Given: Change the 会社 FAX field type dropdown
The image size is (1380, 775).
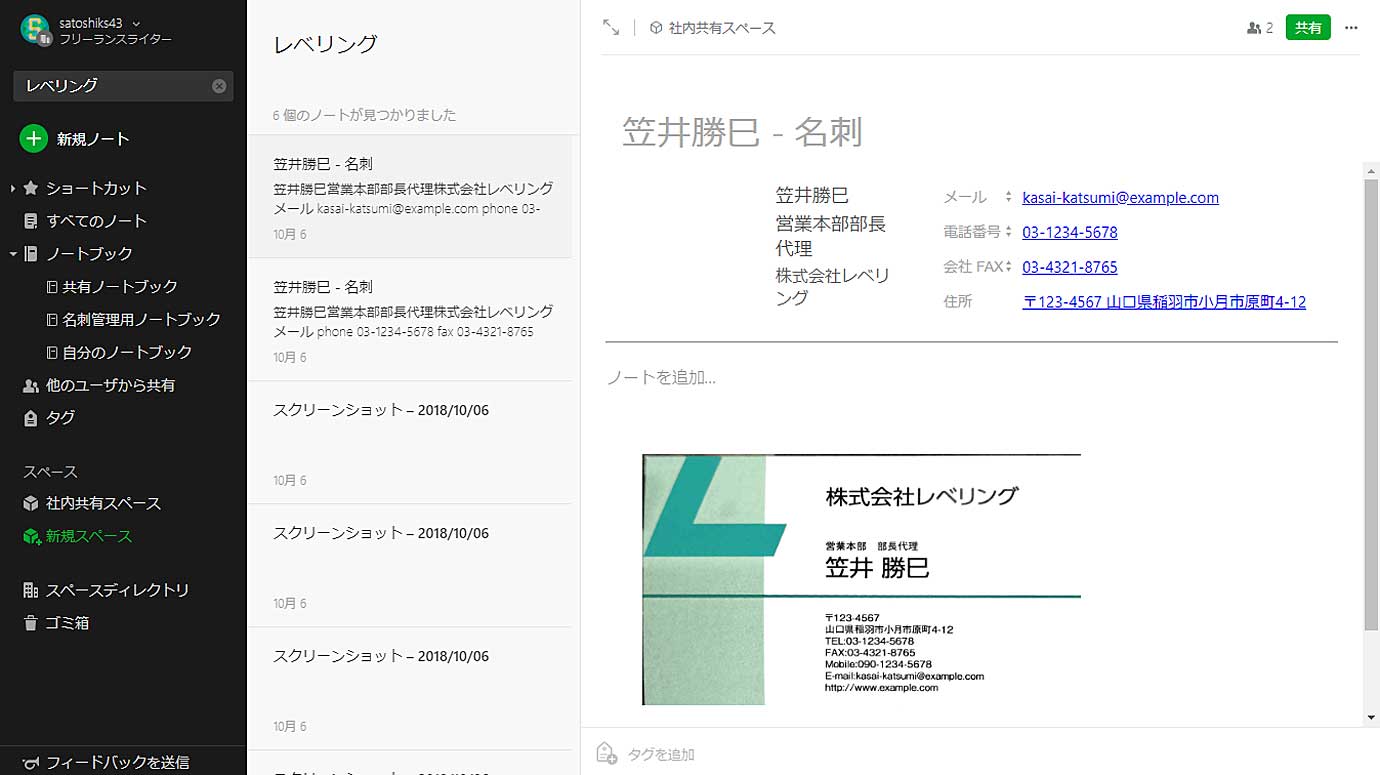Looking at the screenshot, I should click(1009, 267).
